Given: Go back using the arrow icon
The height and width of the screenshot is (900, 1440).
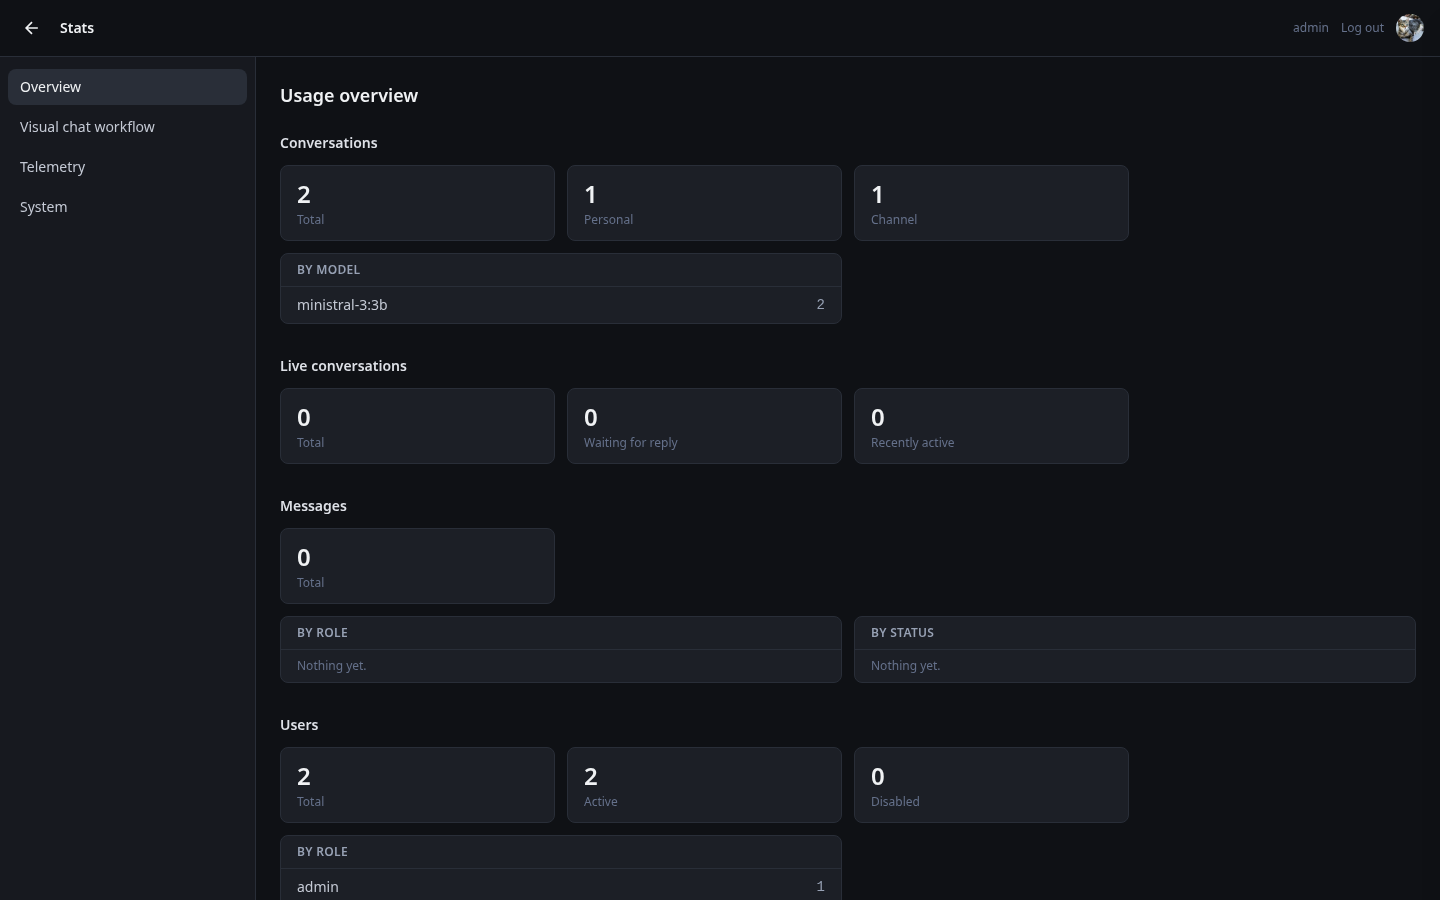Looking at the screenshot, I should [31, 28].
